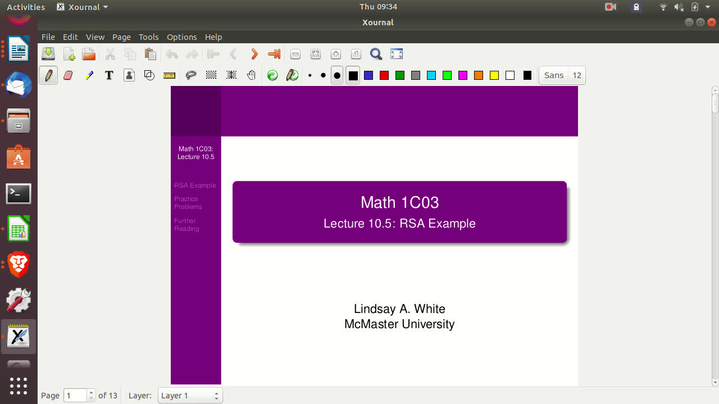Viewport: 719px width, 404px height.
Task: Jump to the first page
Action: click(213, 54)
